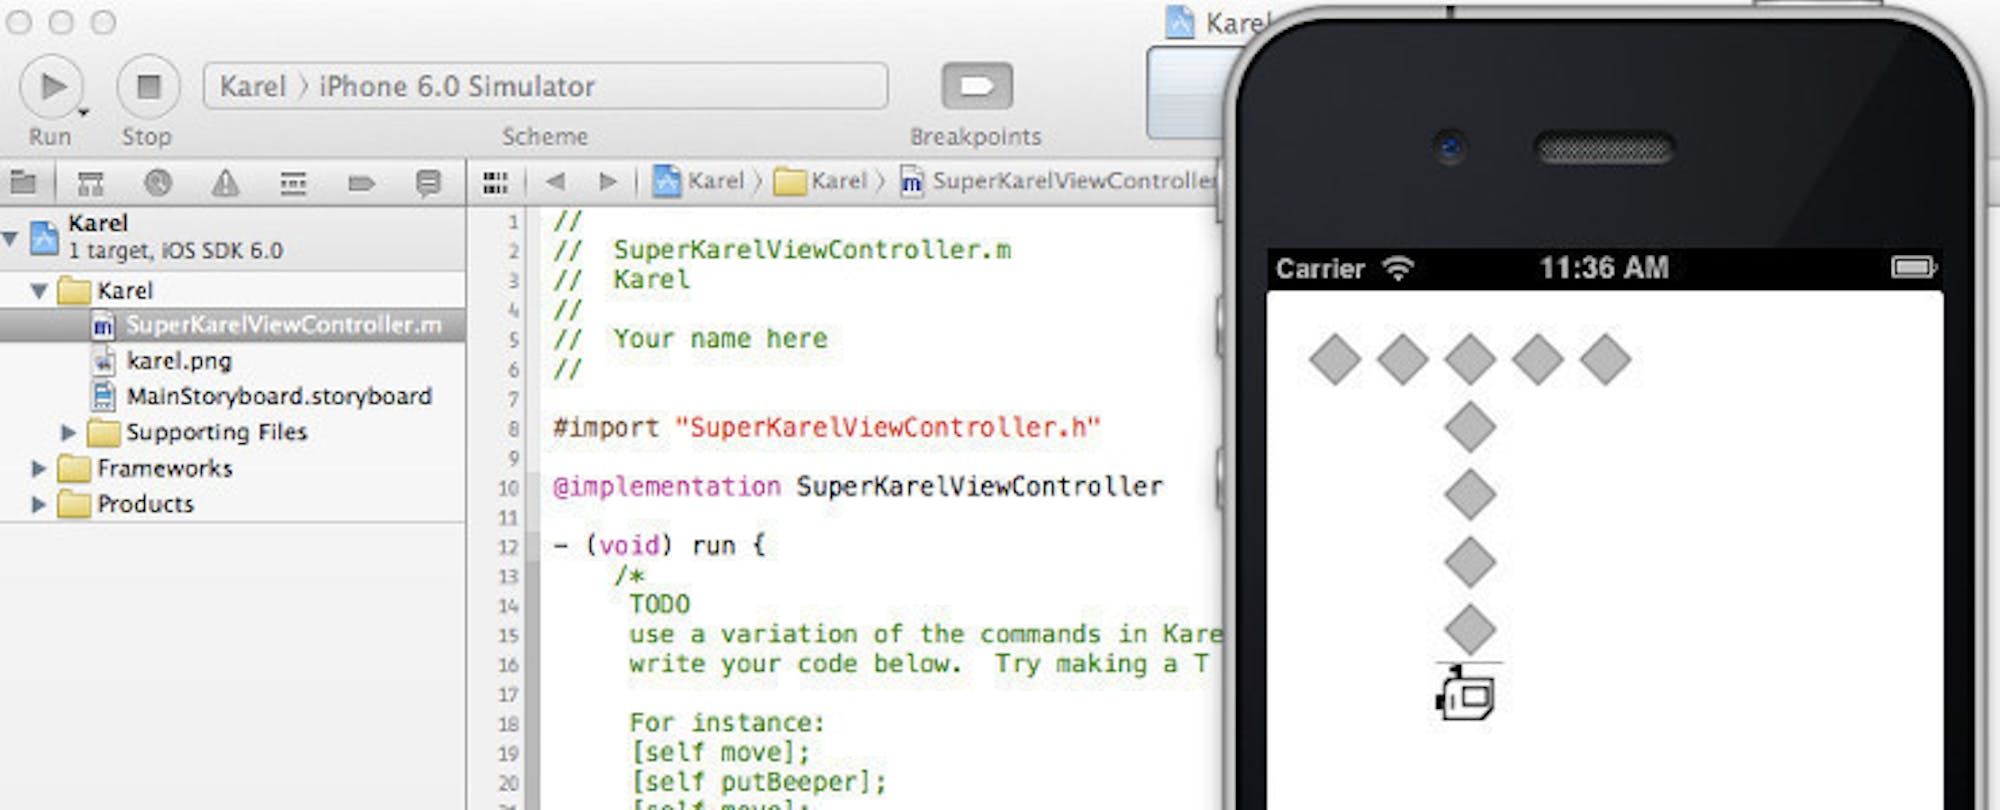2000x810 pixels.
Task: Click the TODO comment line
Action: pos(659,605)
